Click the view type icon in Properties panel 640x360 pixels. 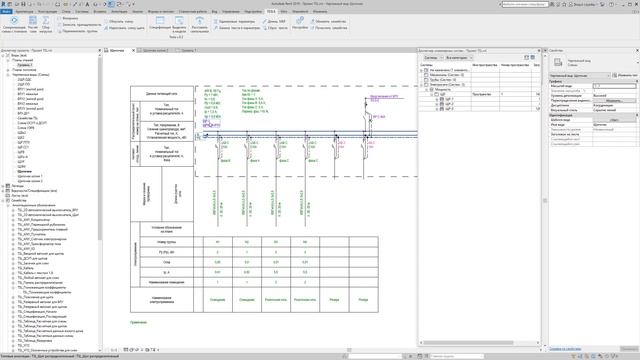pyautogui.click(x=558, y=62)
